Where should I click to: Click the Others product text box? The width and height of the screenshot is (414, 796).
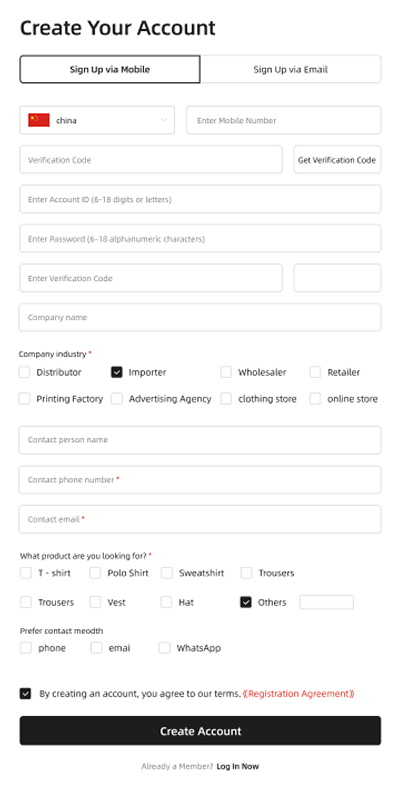[x=326, y=603]
